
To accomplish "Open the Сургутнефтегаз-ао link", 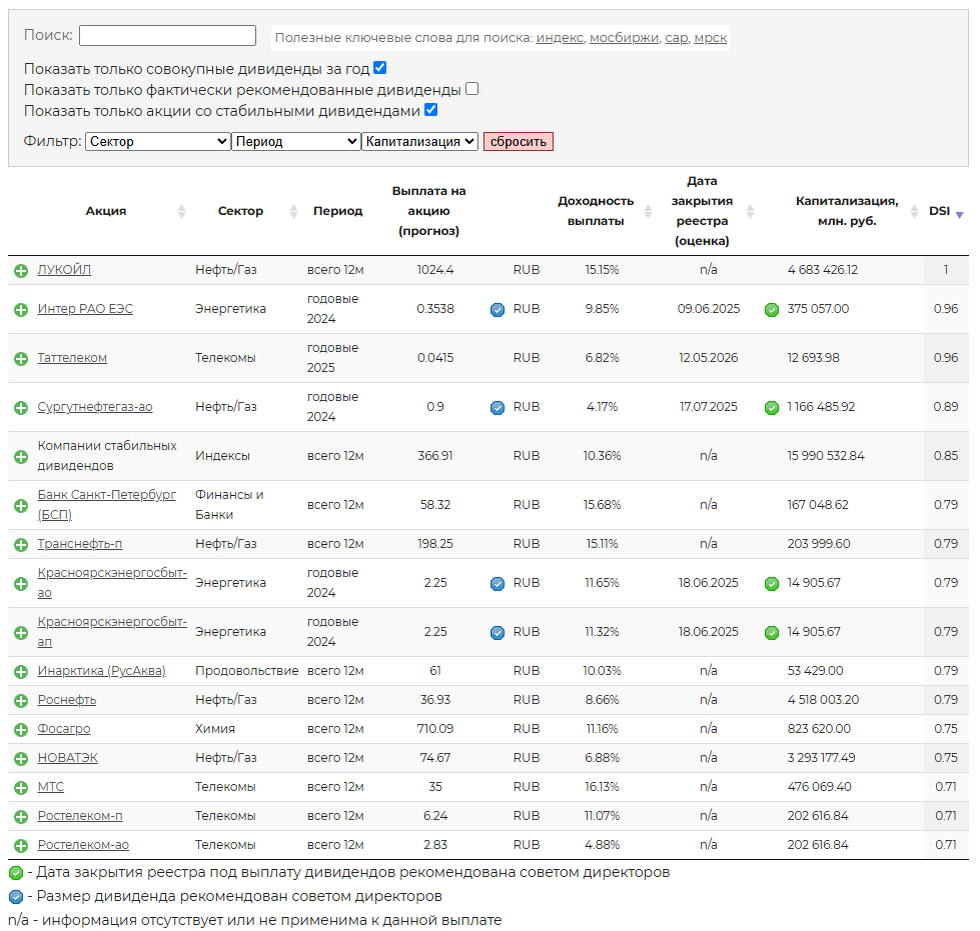I will 95,407.
